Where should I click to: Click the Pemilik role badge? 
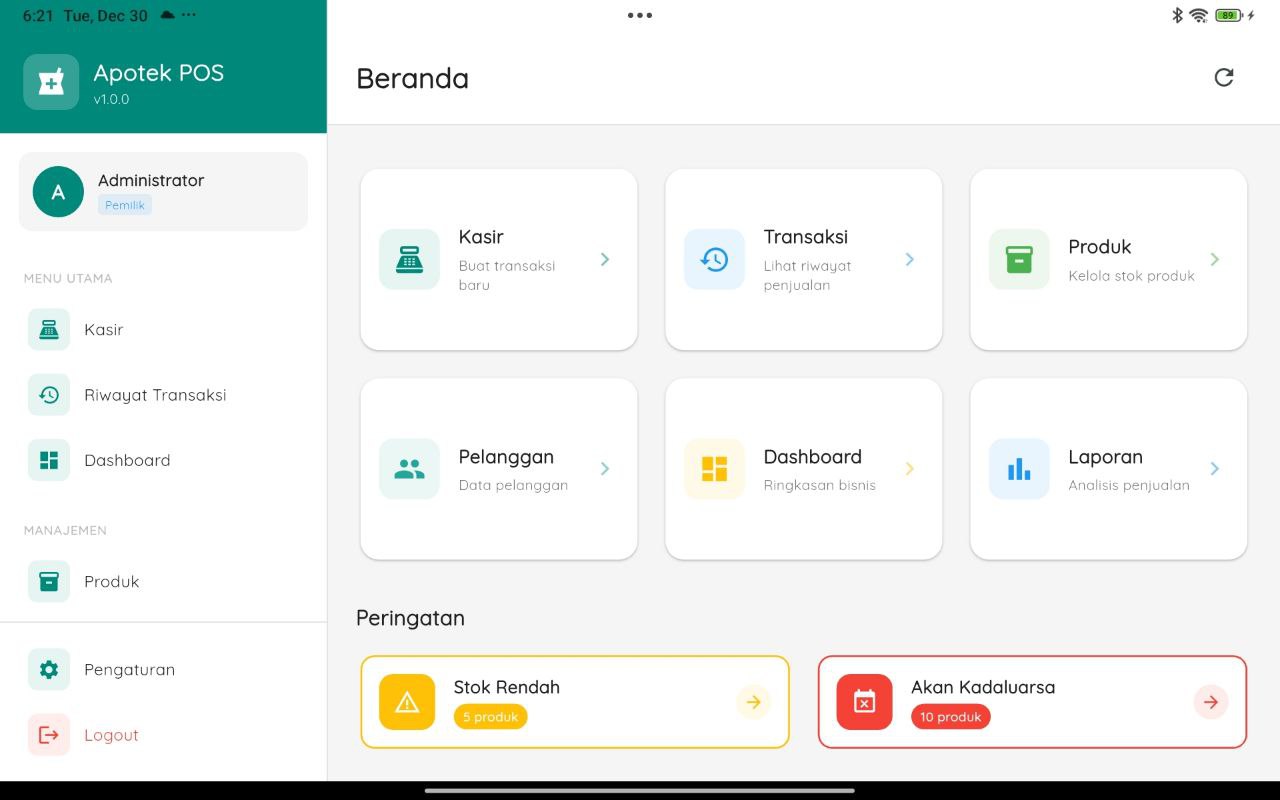[125, 204]
